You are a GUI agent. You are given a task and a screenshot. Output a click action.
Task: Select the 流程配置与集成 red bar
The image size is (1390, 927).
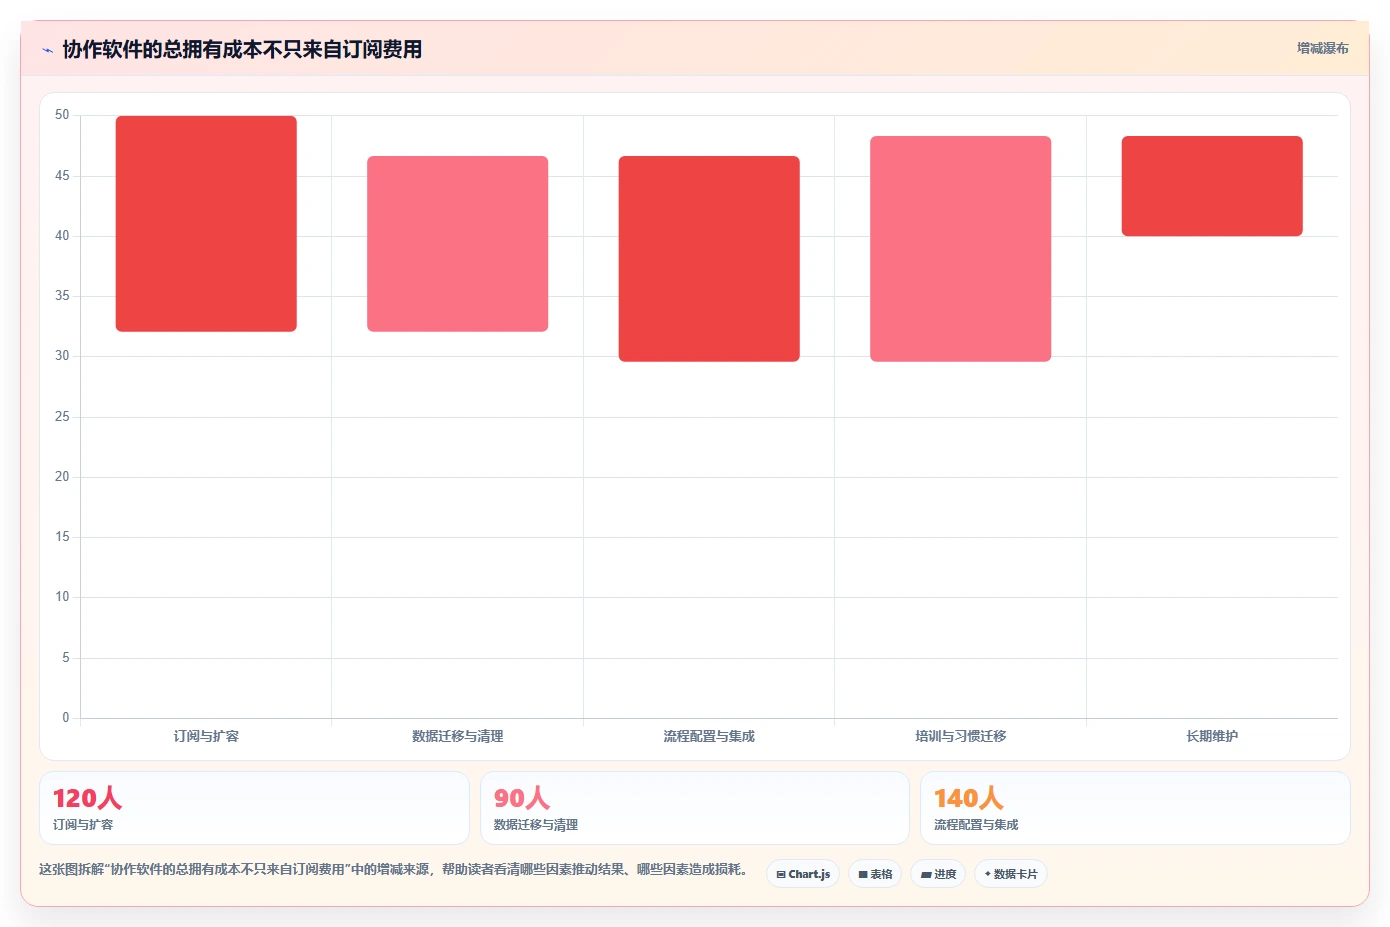(709, 259)
